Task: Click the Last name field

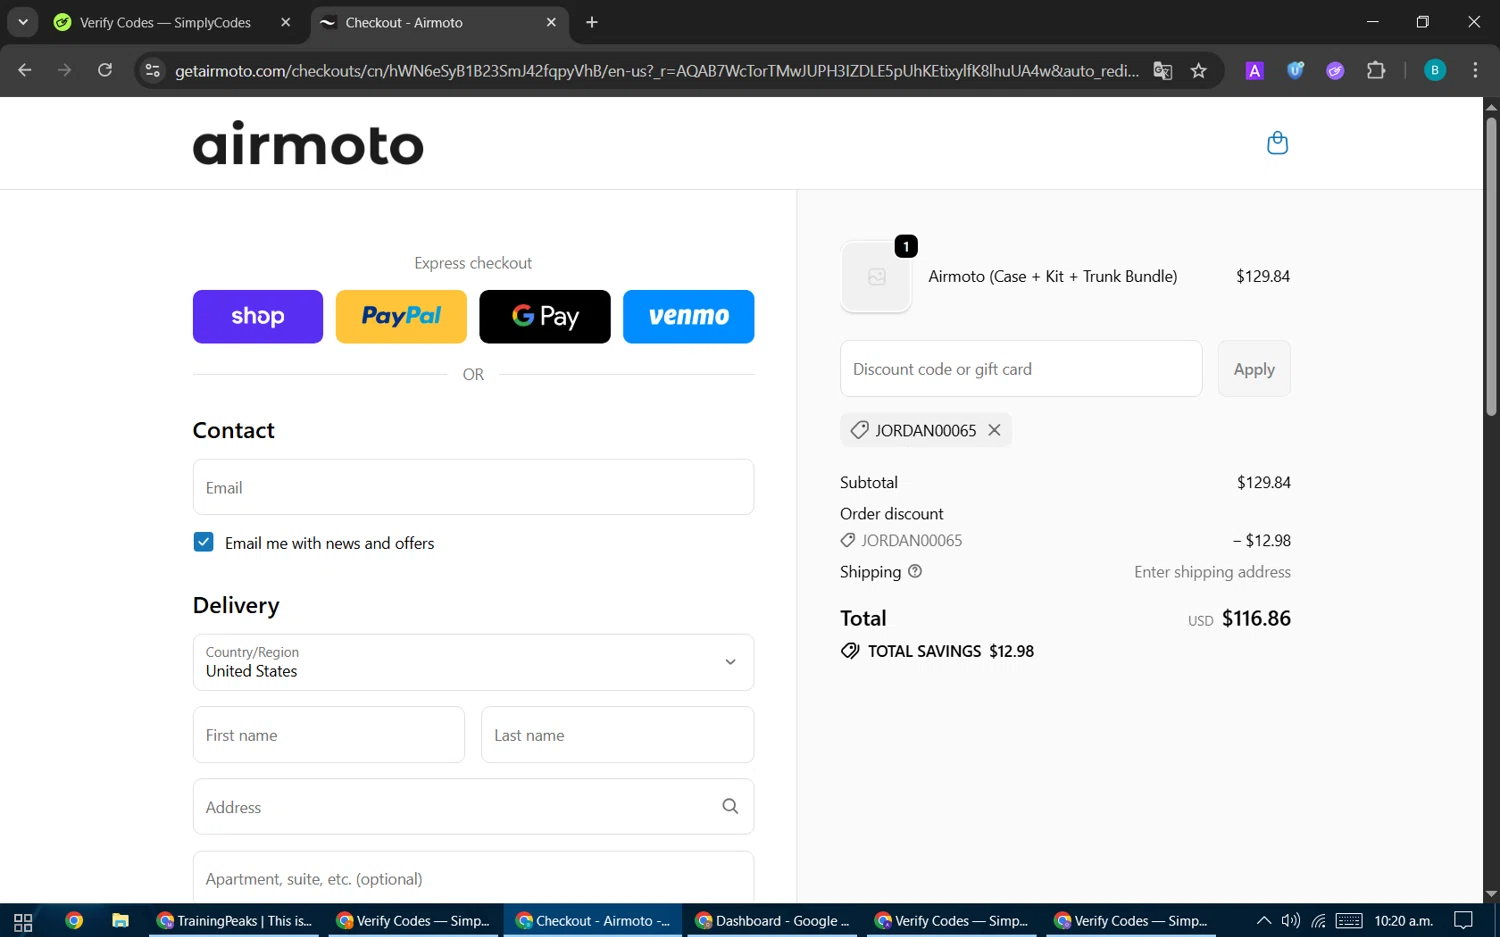Action: 618,735
